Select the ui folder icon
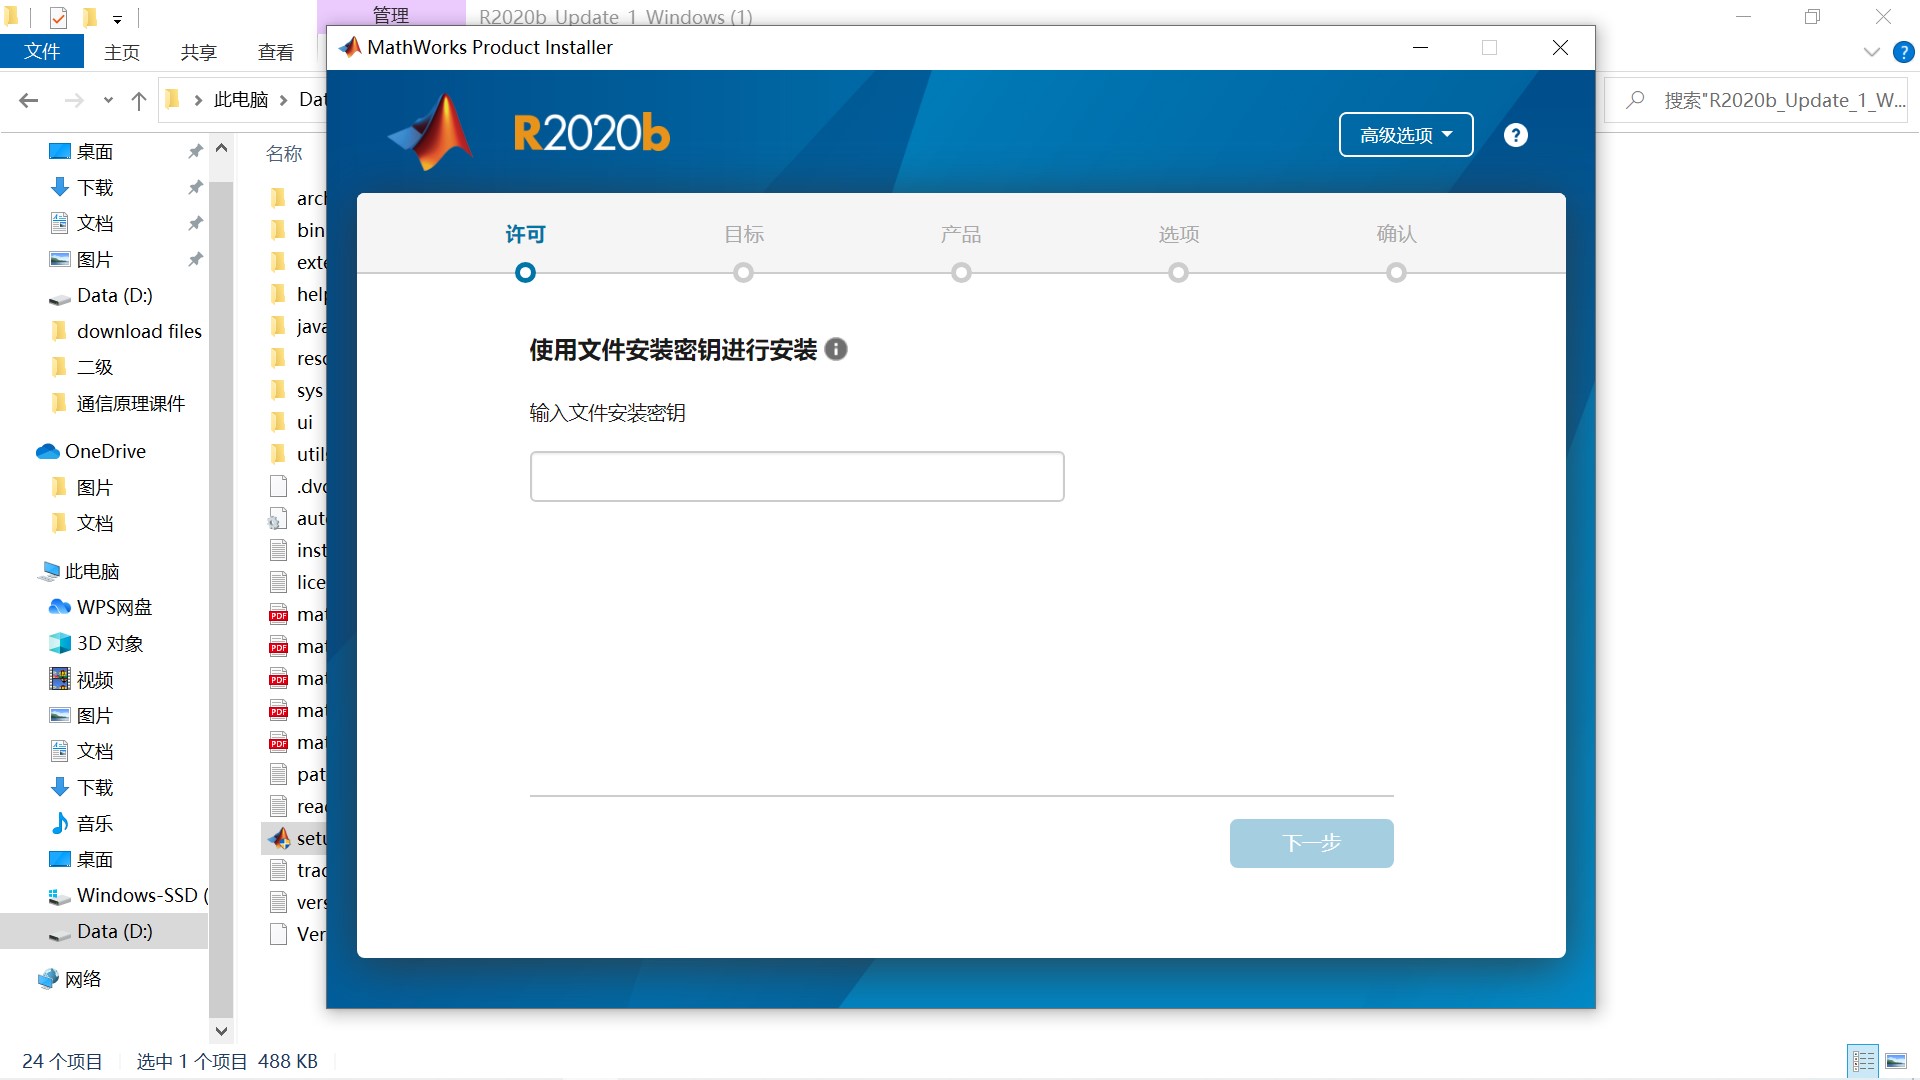The height and width of the screenshot is (1080, 1920). pos(279,422)
